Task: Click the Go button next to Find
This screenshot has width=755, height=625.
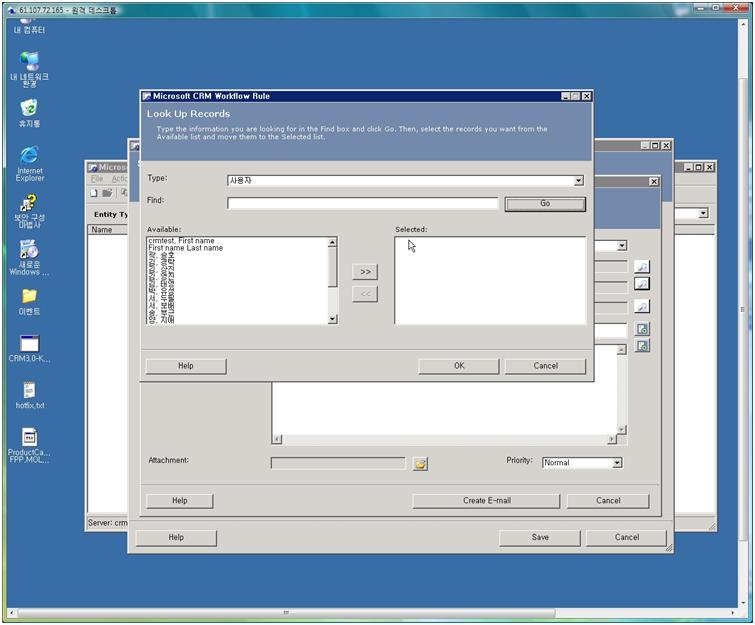Action: [545, 204]
